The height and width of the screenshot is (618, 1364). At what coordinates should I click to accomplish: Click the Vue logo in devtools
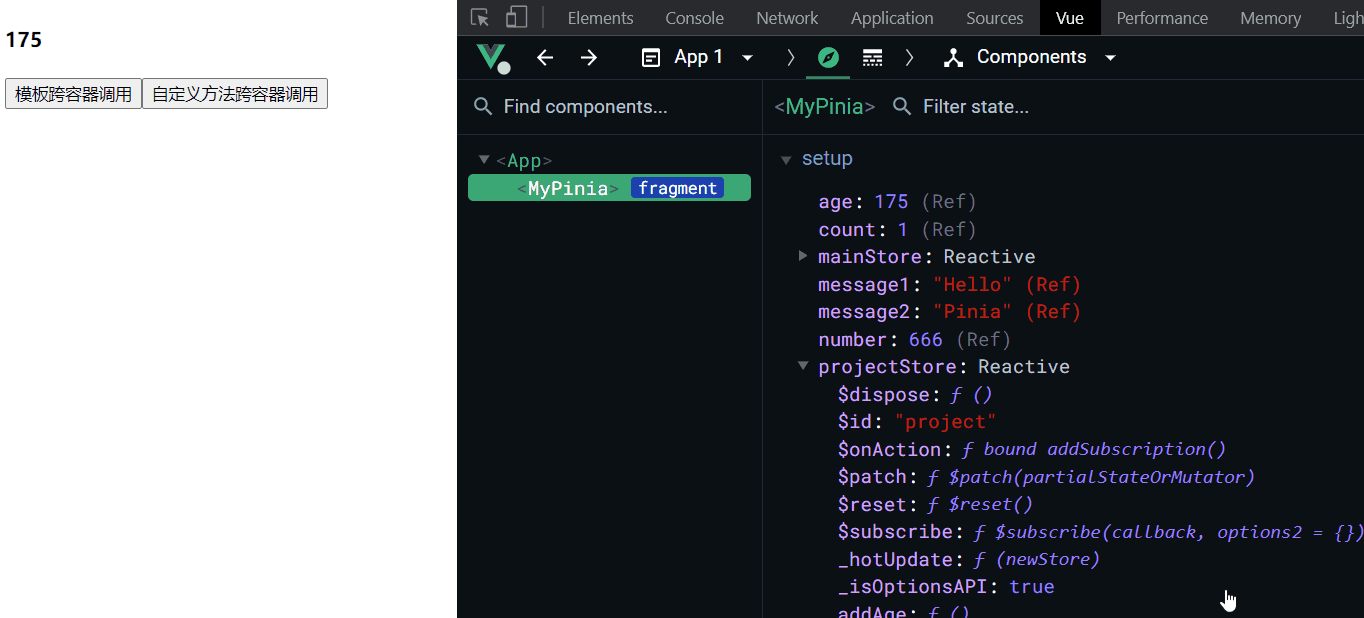(x=493, y=58)
